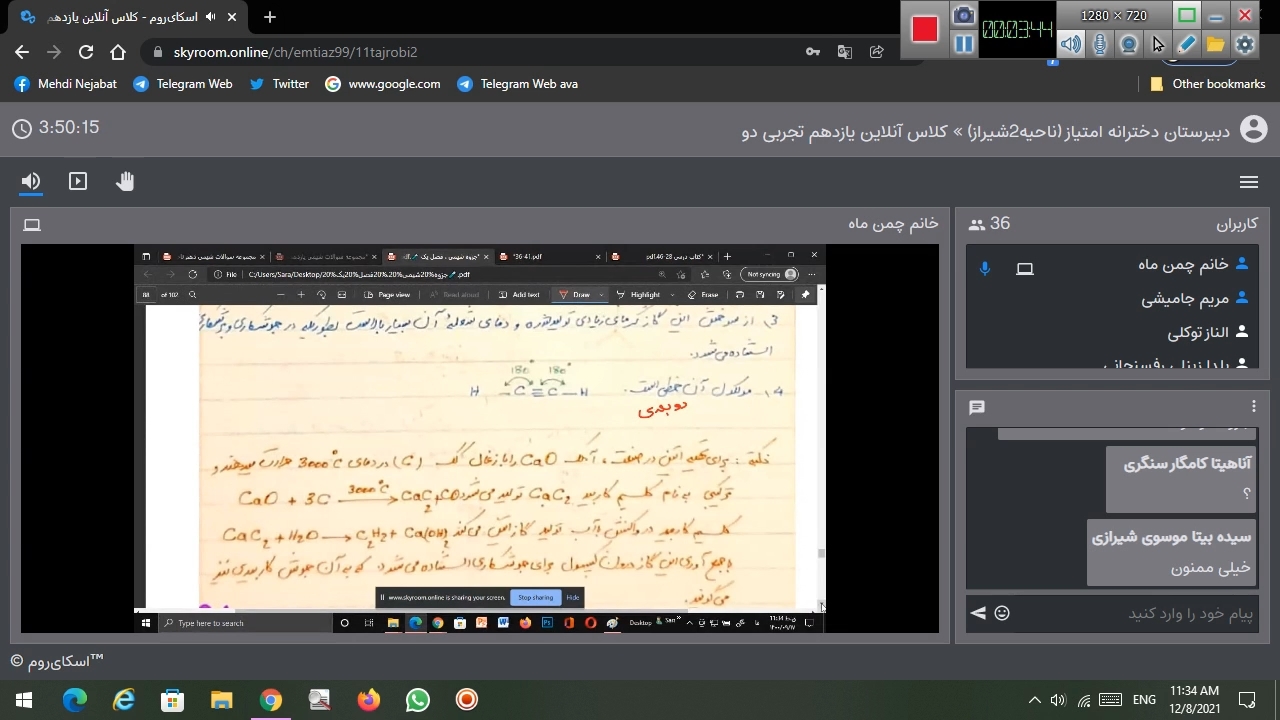Toggle Skyroom speaker sound icon
The height and width of the screenshot is (720, 1280).
(x=31, y=181)
